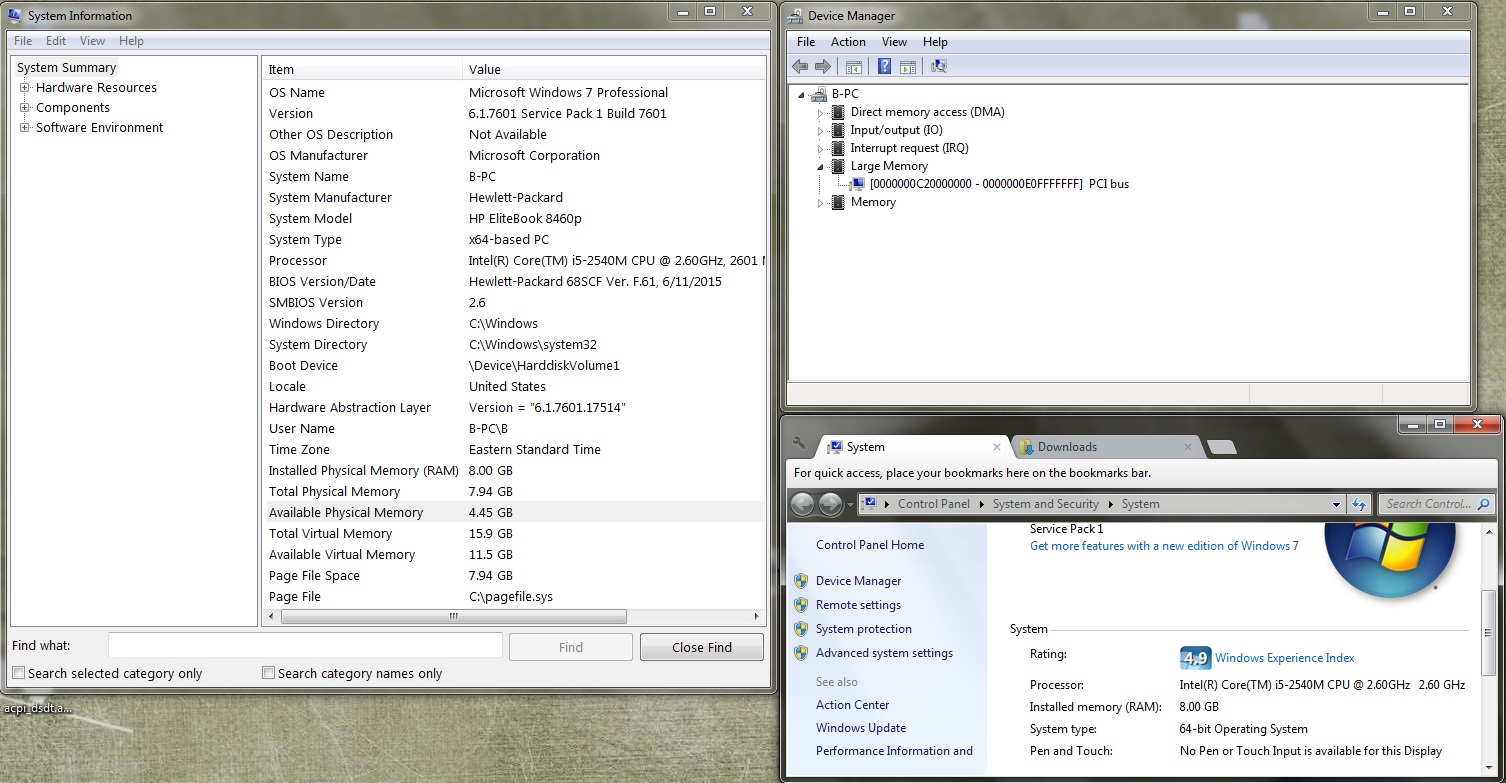This screenshot has width=1506, height=783.
Task: Select the B-PC computer icon in Device Manager
Action: (x=818, y=94)
